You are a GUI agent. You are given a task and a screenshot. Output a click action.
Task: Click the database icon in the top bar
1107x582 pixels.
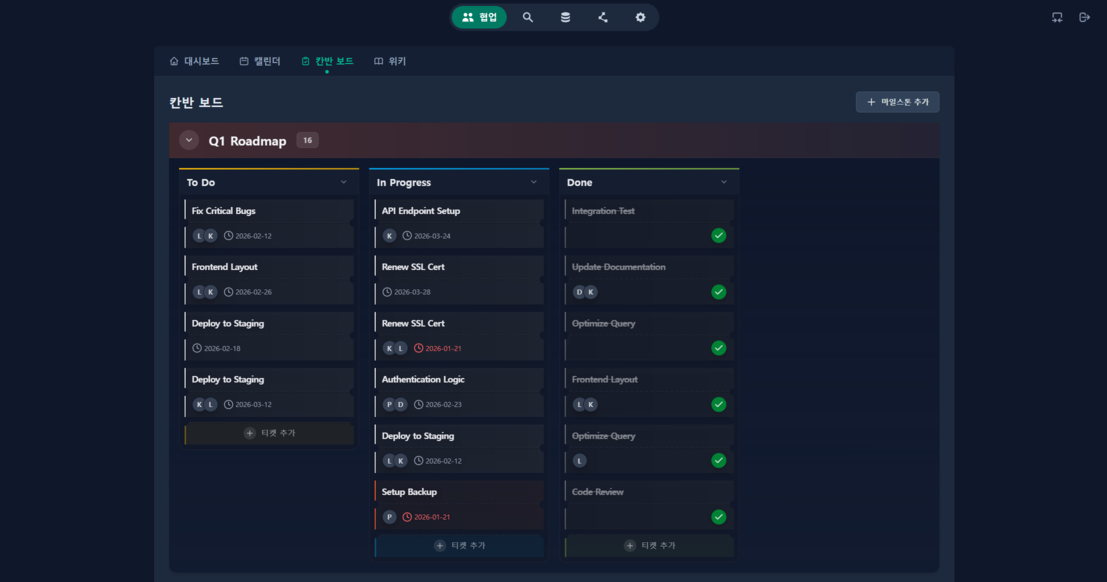[565, 17]
